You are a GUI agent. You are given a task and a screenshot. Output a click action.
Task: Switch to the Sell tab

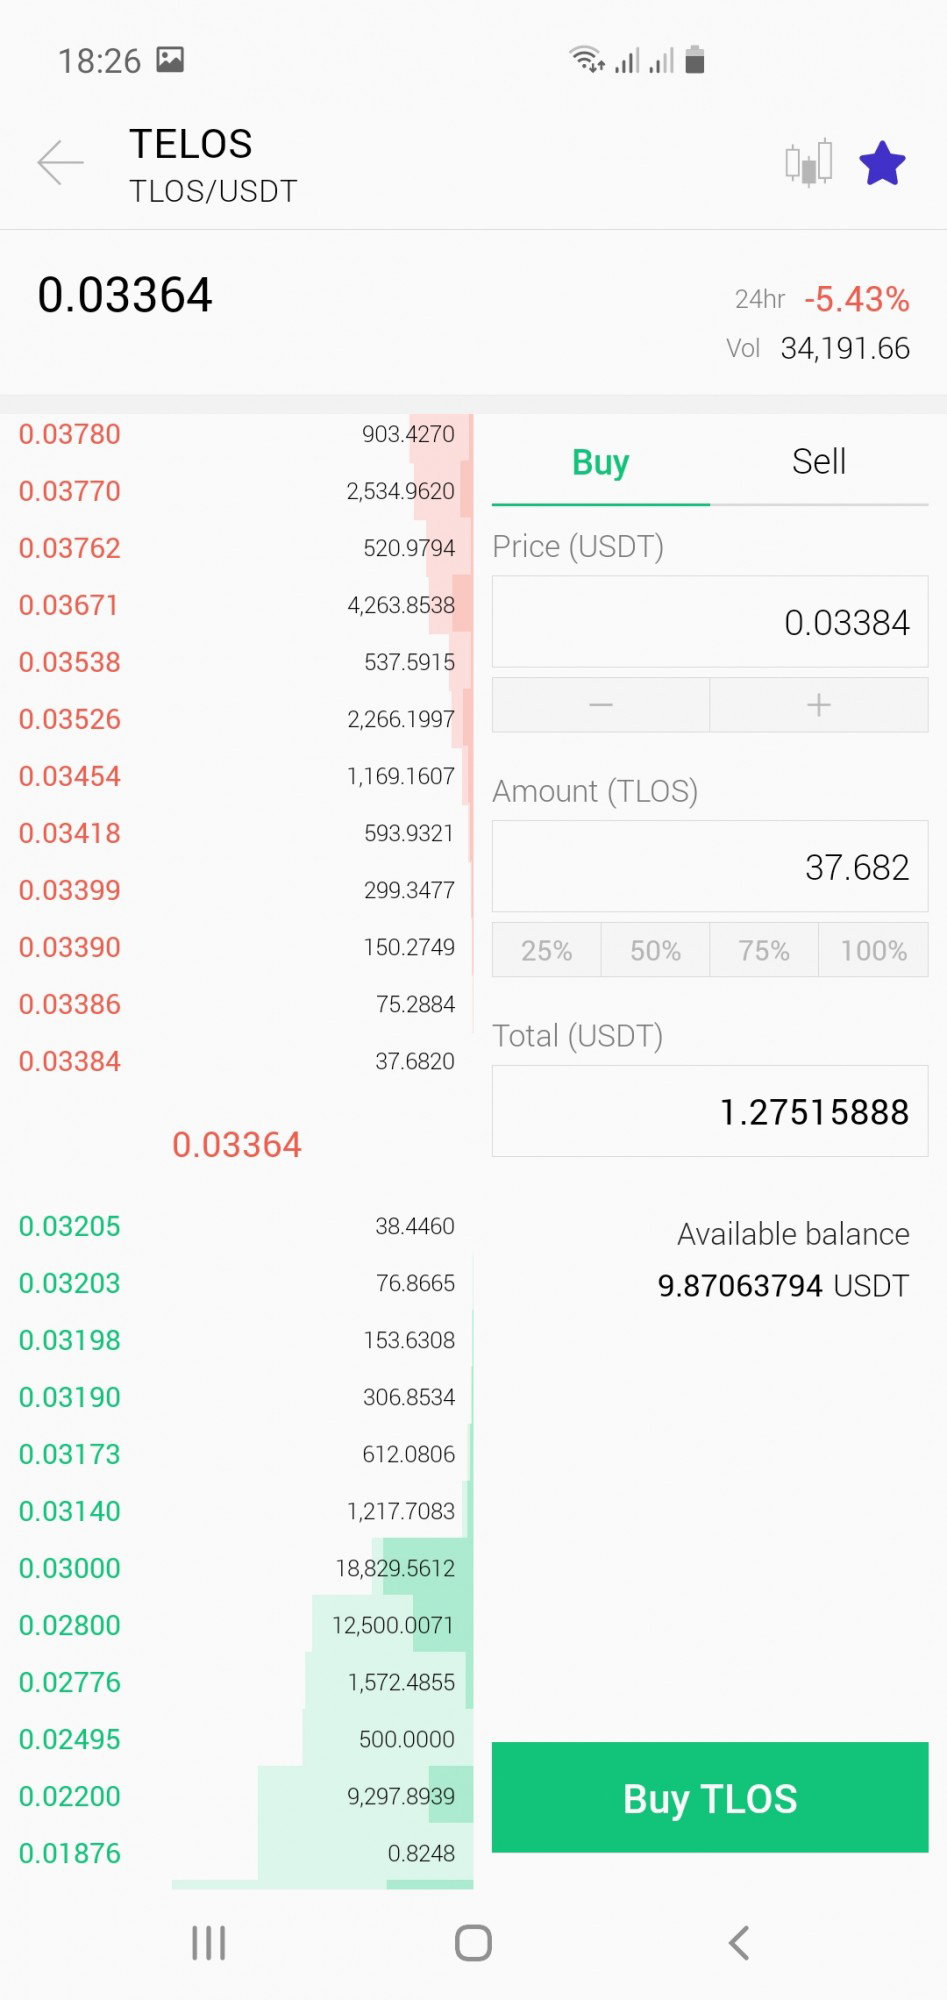click(x=819, y=462)
